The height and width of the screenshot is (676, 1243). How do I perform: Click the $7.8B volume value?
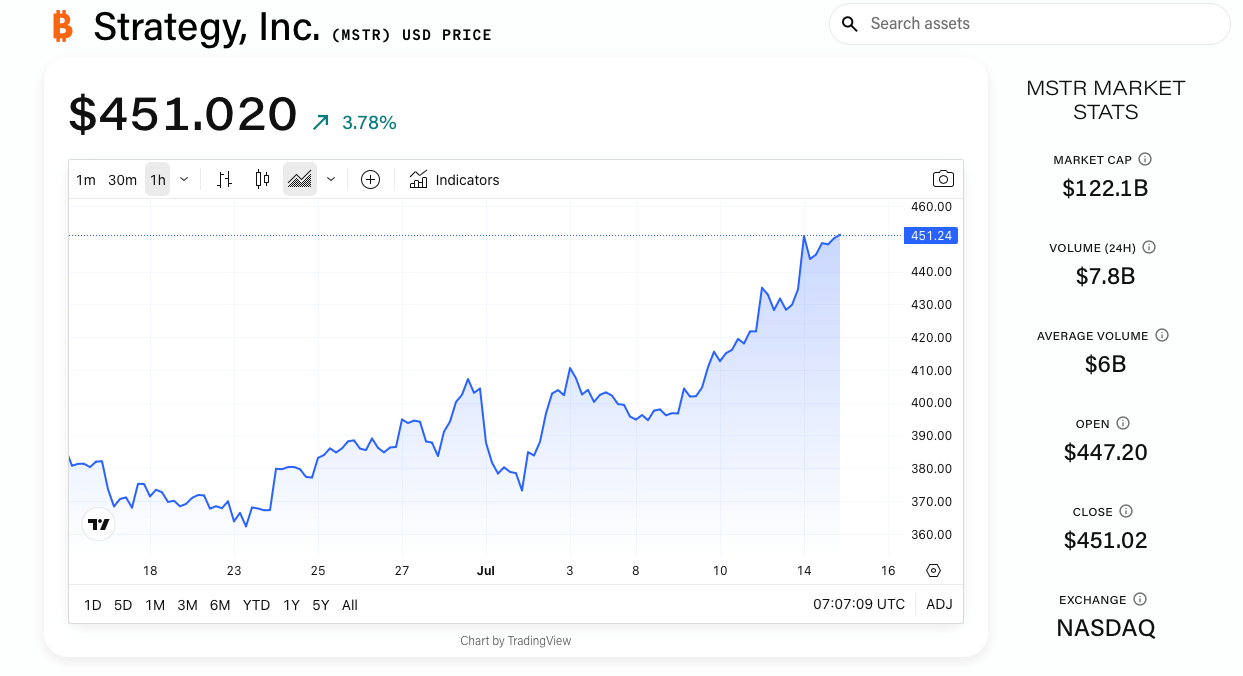click(1105, 276)
